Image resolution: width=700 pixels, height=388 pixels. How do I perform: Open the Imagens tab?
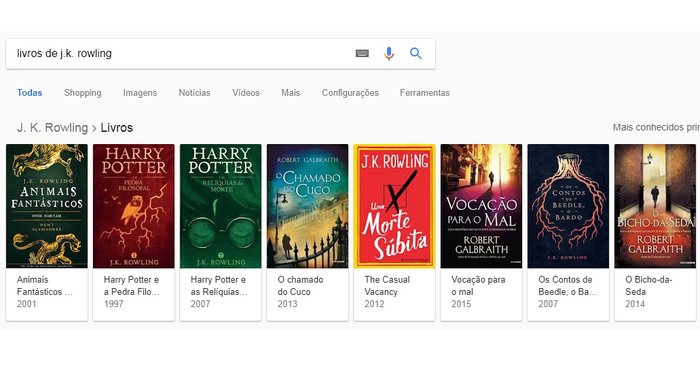[140, 93]
